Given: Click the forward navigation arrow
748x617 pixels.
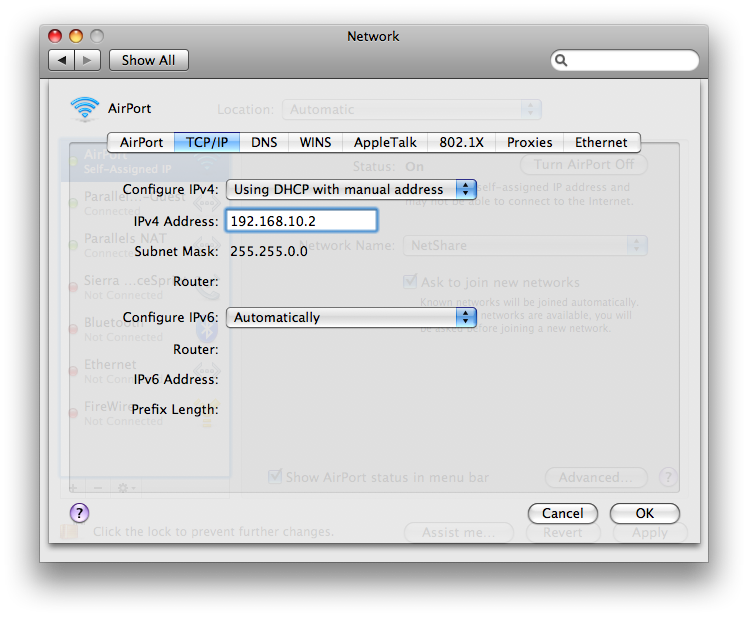Looking at the screenshot, I should (87, 60).
